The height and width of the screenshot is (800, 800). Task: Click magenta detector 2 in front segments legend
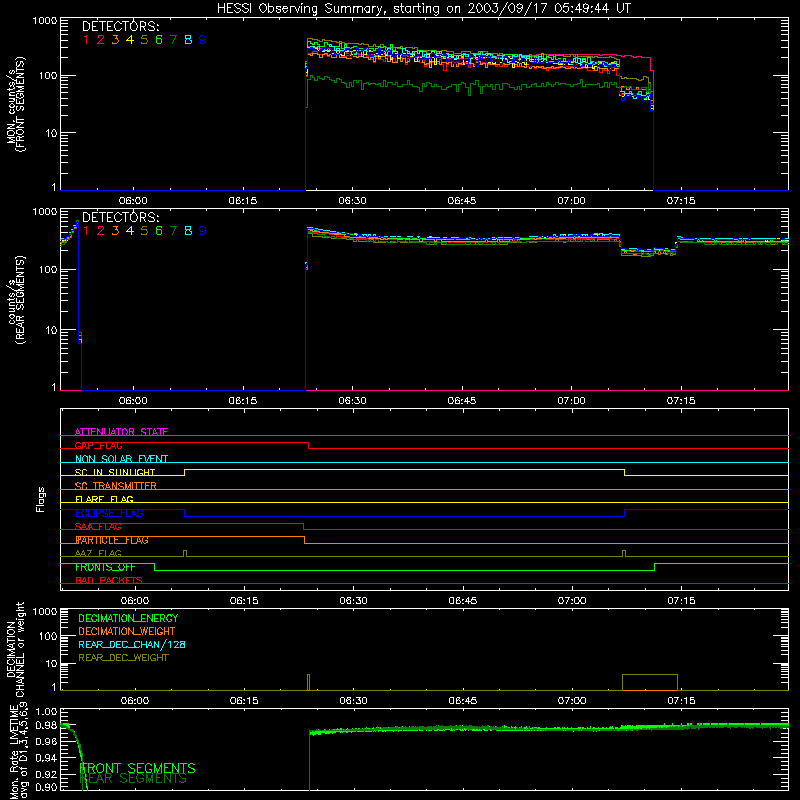pos(101,40)
